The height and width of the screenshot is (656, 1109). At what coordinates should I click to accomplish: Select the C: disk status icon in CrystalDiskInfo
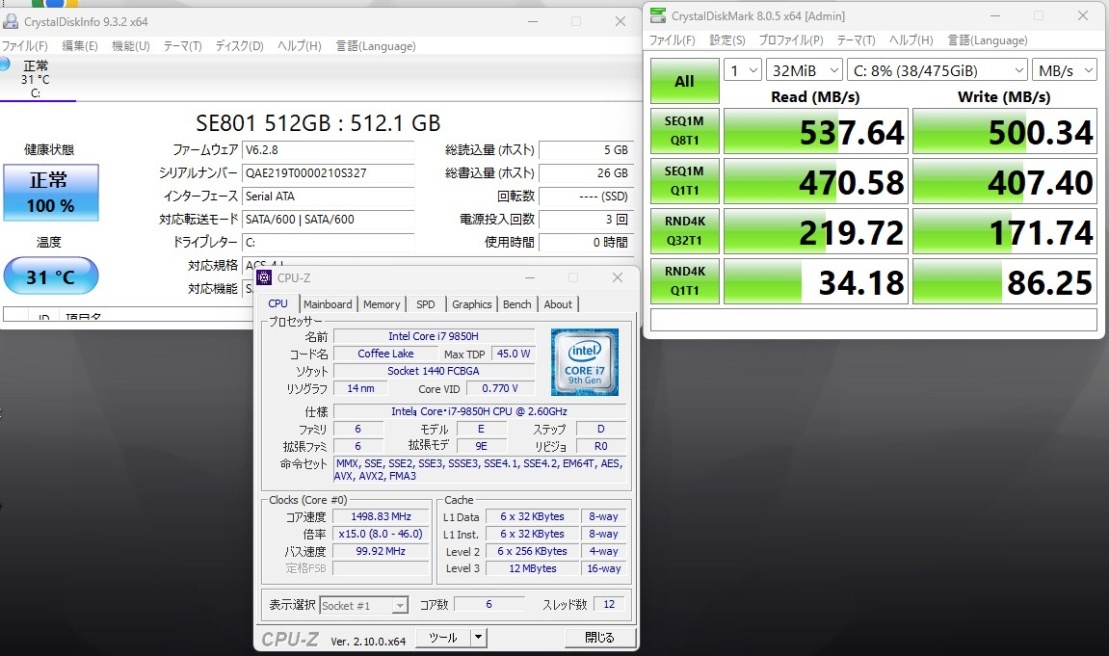pos(35,78)
